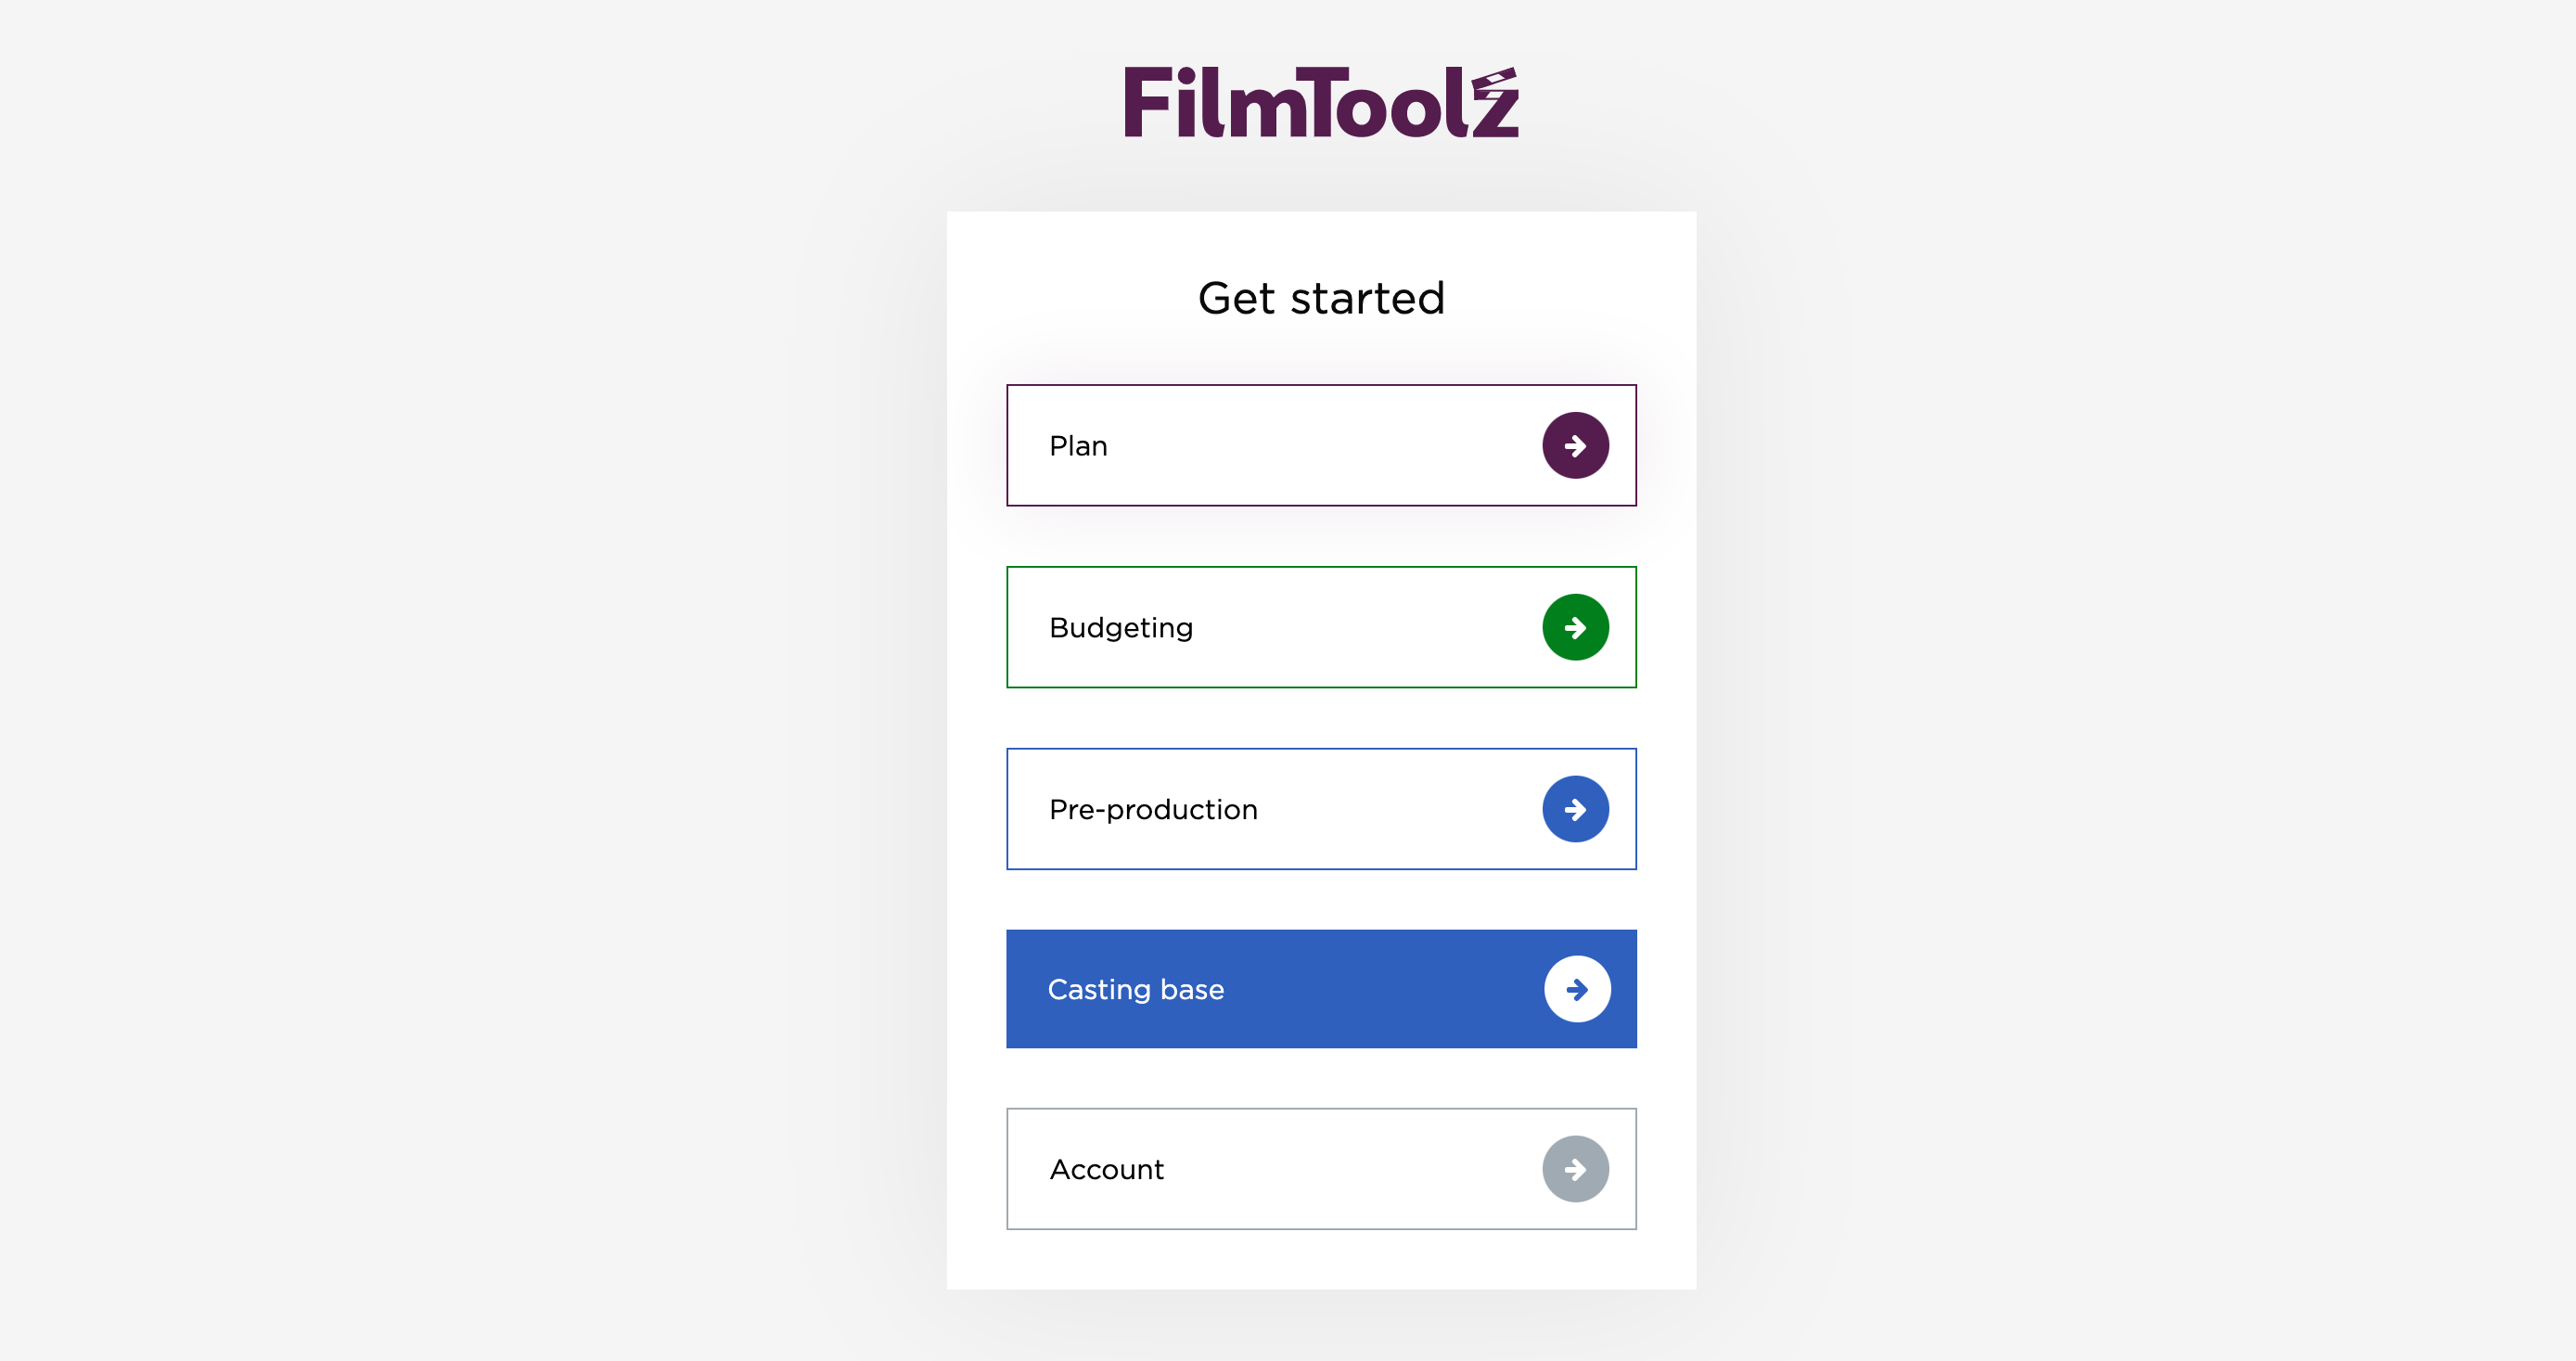
Task: Go to the Pre-production section
Action: pos(1321,809)
